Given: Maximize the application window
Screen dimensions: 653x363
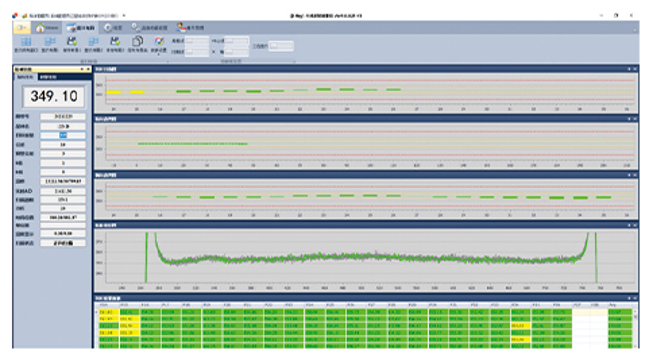Looking at the screenshot, I should coord(616,15).
